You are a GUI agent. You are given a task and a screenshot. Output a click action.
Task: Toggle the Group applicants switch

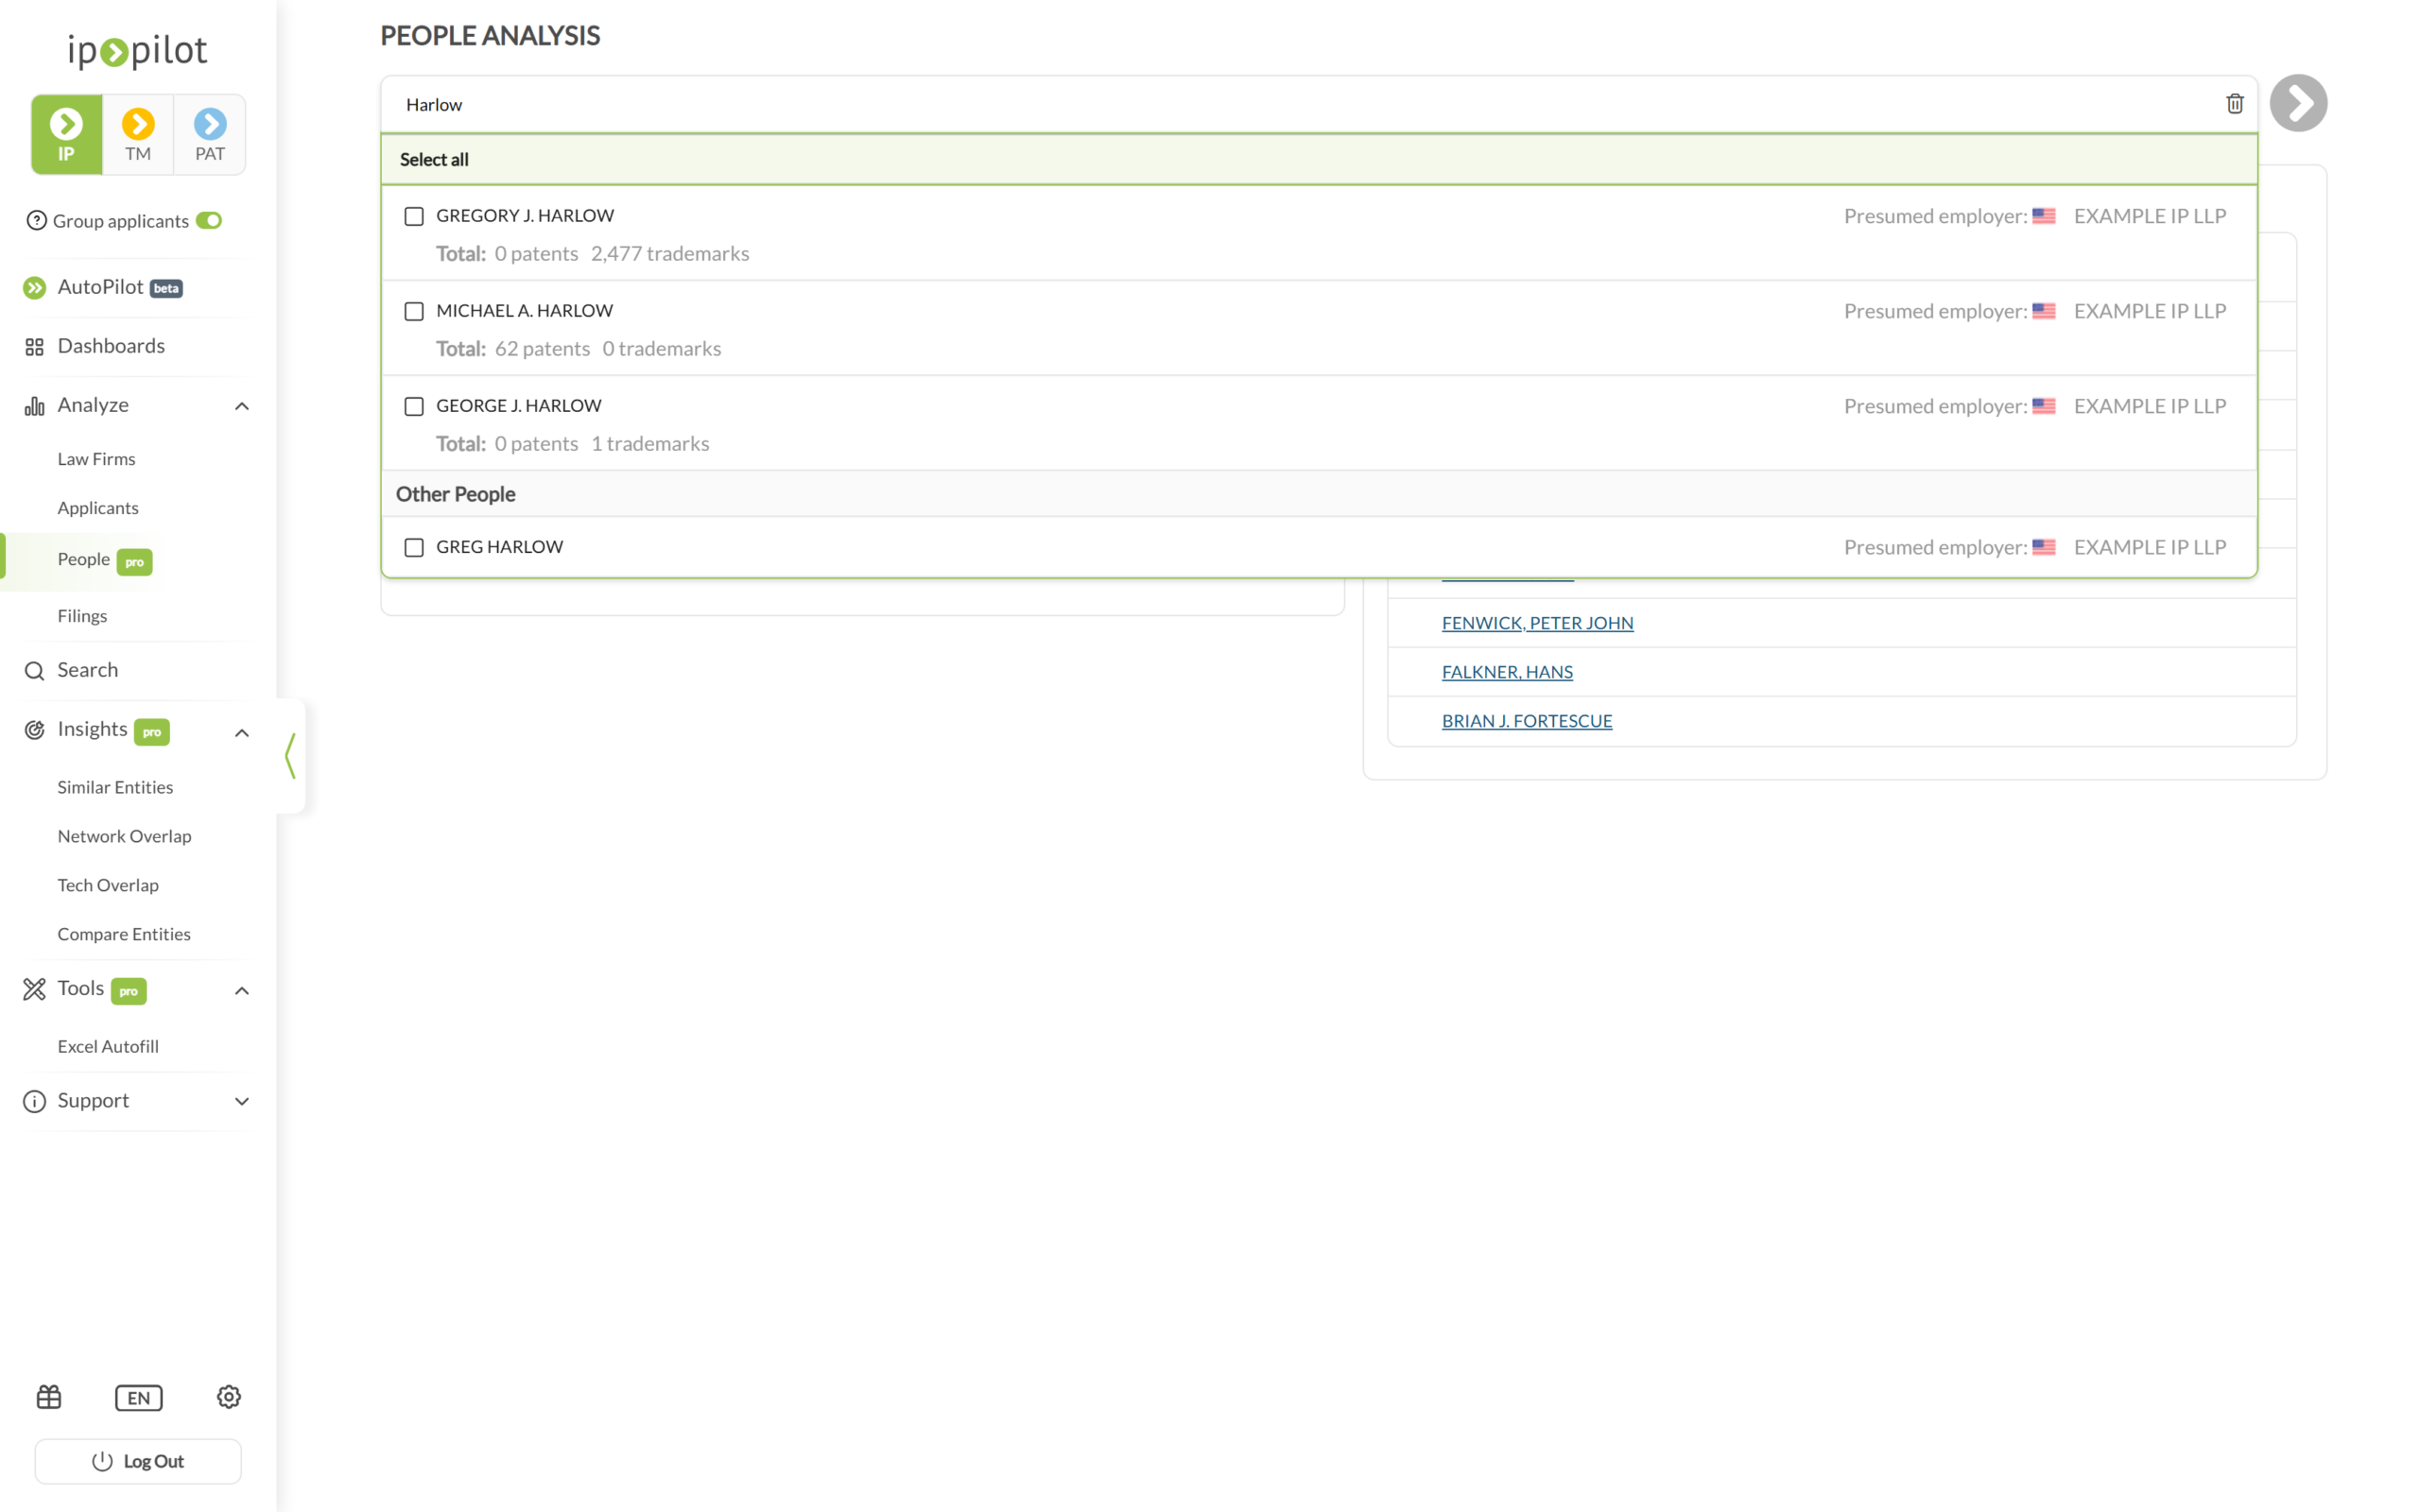pos(209,220)
